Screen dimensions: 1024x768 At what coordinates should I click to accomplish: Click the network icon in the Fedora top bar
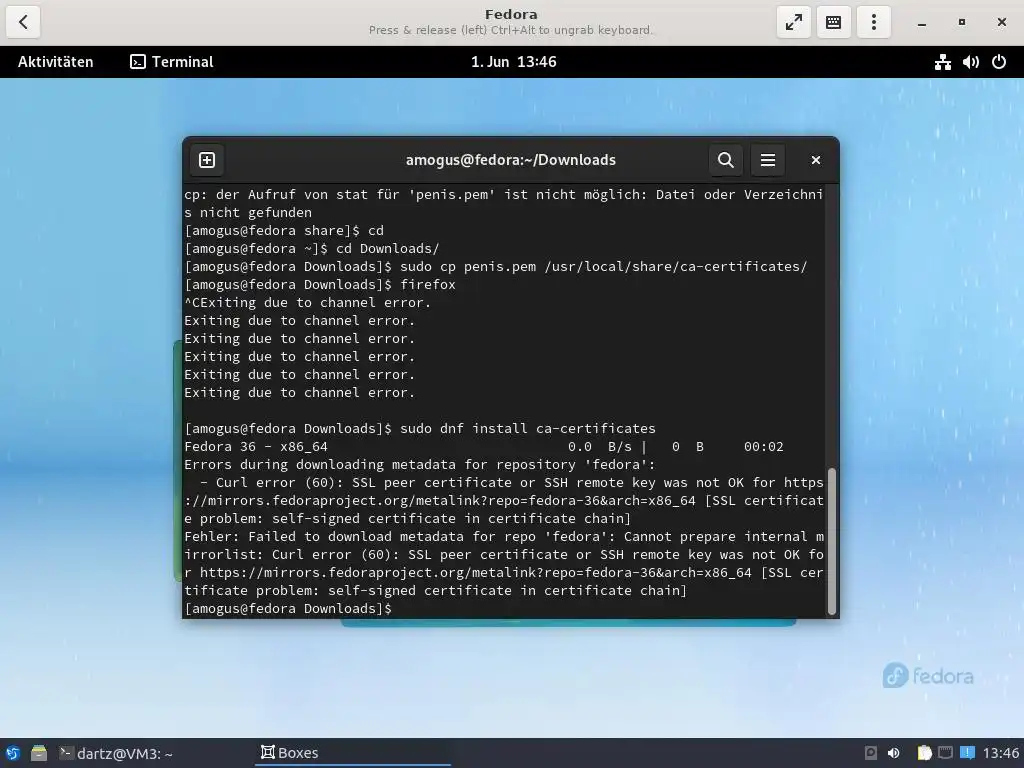942,62
